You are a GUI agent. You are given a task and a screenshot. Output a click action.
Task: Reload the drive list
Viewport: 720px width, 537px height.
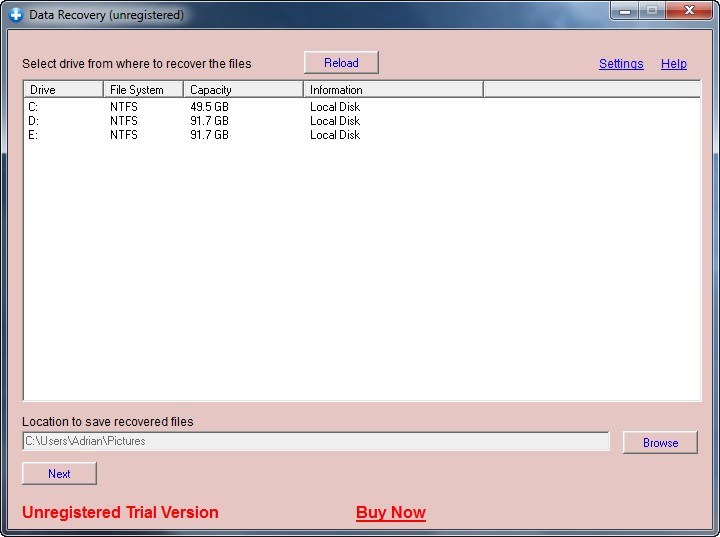341,62
